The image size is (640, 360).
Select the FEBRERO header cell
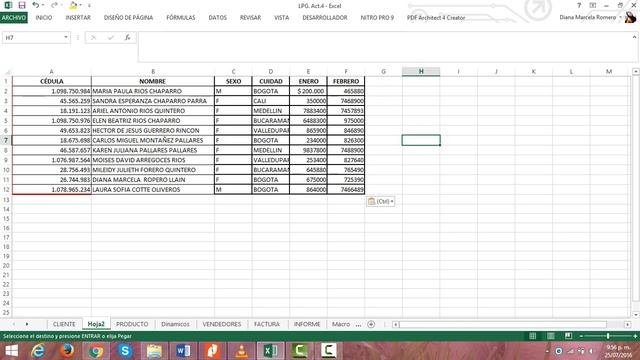(x=346, y=81)
